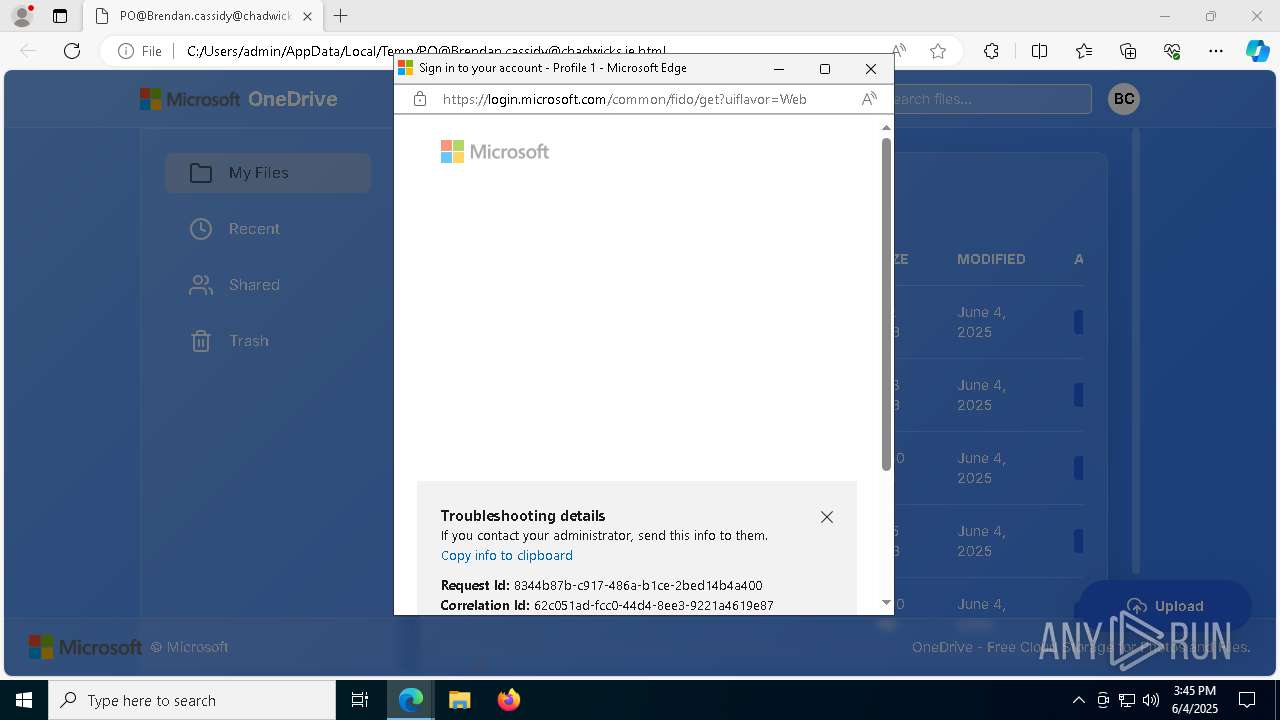Open the Extensions puzzle icon
This screenshot has width=1280, height=720.
[x=991, y=51]
